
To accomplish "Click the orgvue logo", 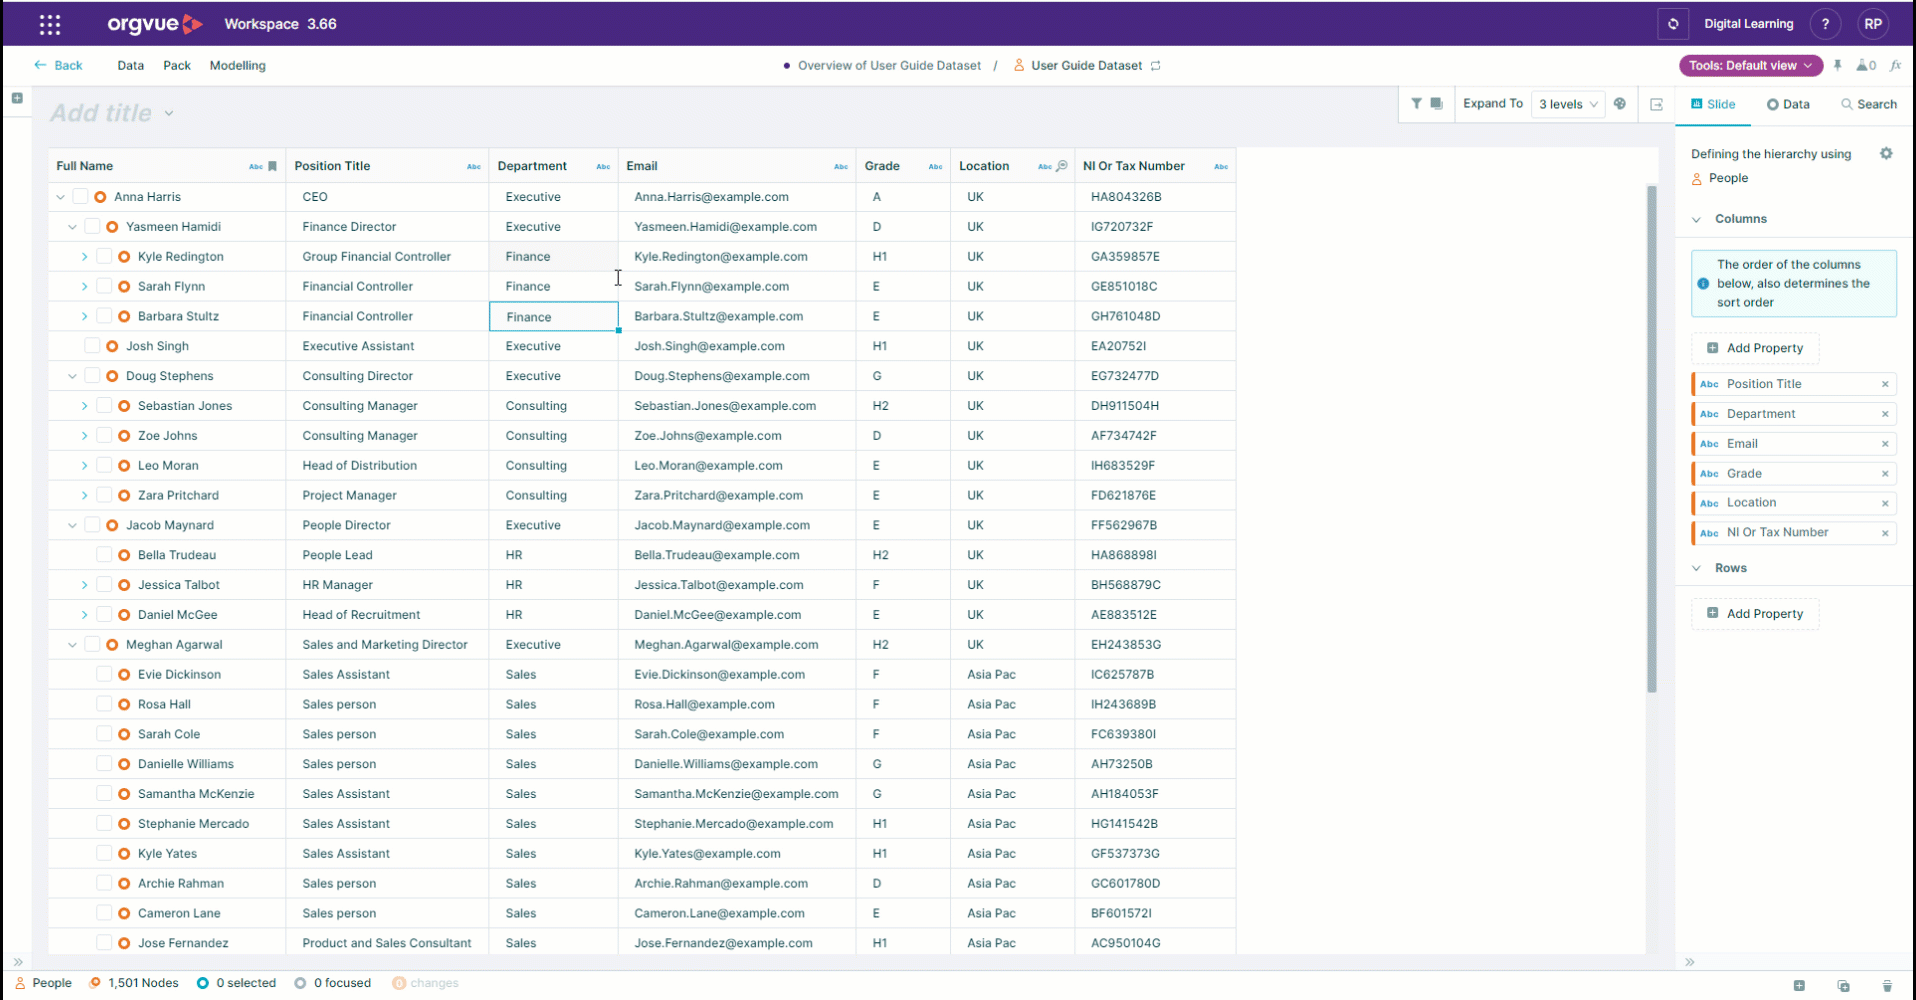I will pos(155,24).
